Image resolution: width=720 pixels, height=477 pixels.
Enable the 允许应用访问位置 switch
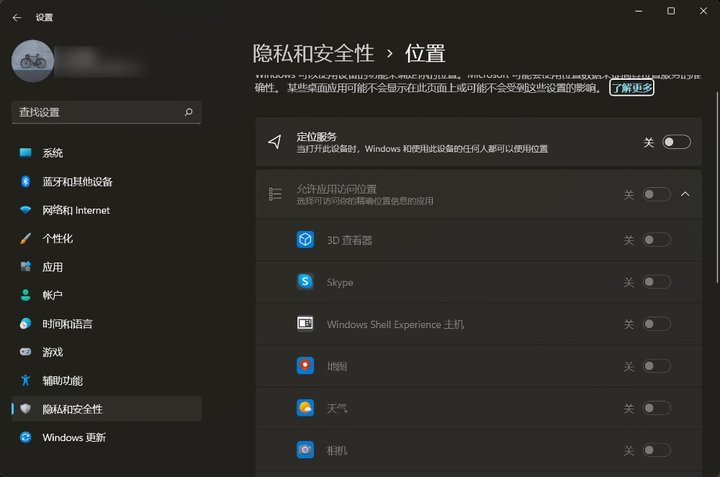click(x=656, y=194)
